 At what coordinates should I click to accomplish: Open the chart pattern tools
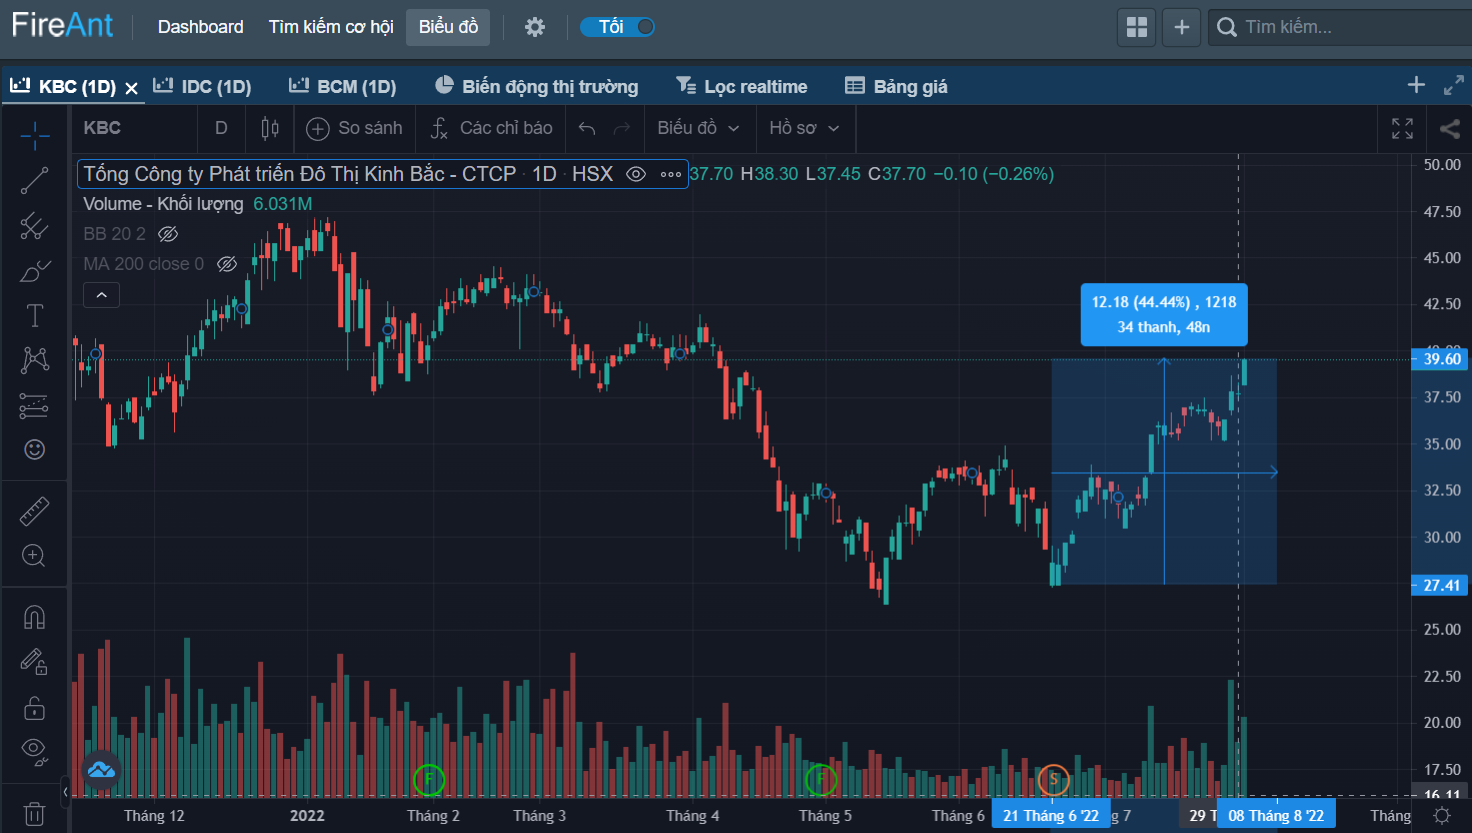click(35, 360)
